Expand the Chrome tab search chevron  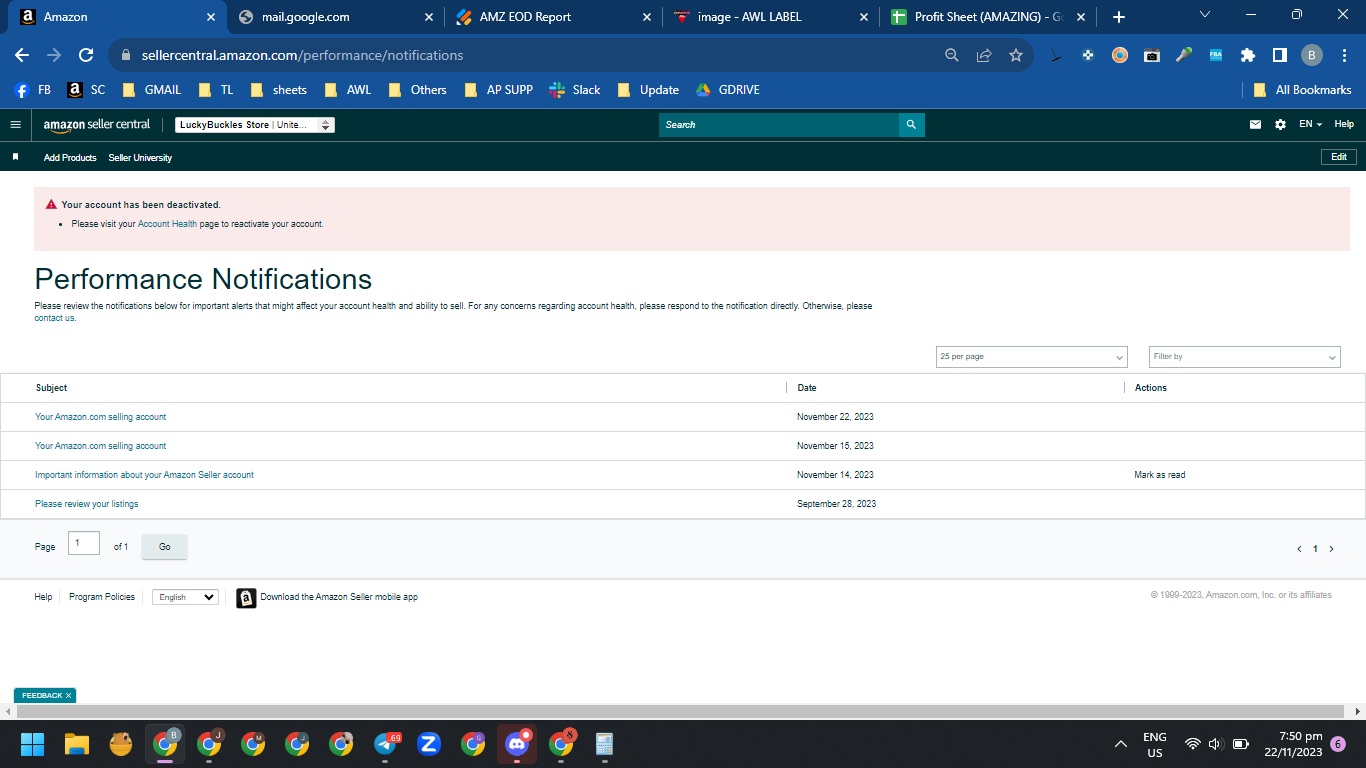(1204, 15)
